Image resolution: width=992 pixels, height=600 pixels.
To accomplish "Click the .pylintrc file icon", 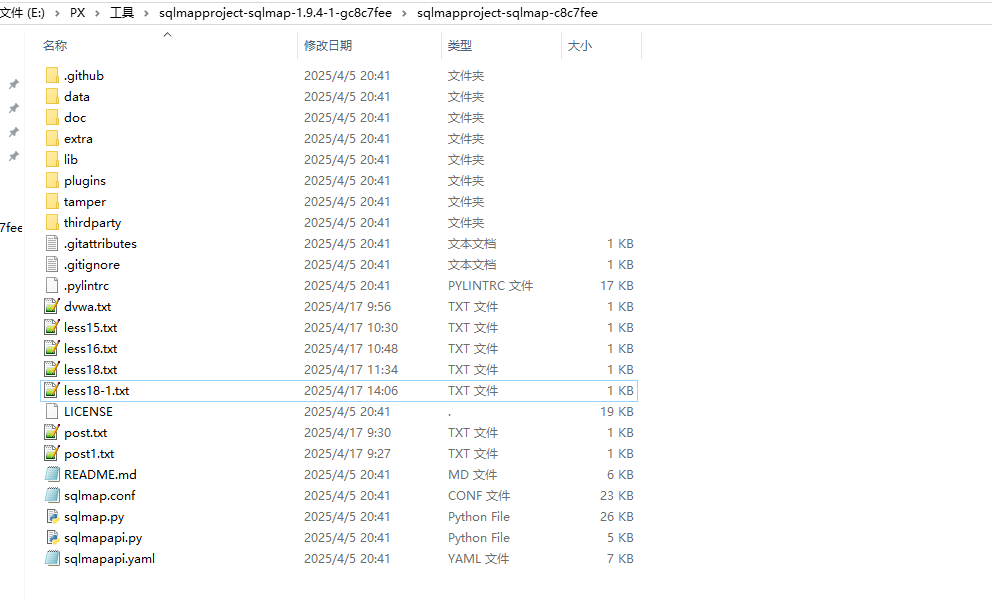I will [x=52, y=285].
